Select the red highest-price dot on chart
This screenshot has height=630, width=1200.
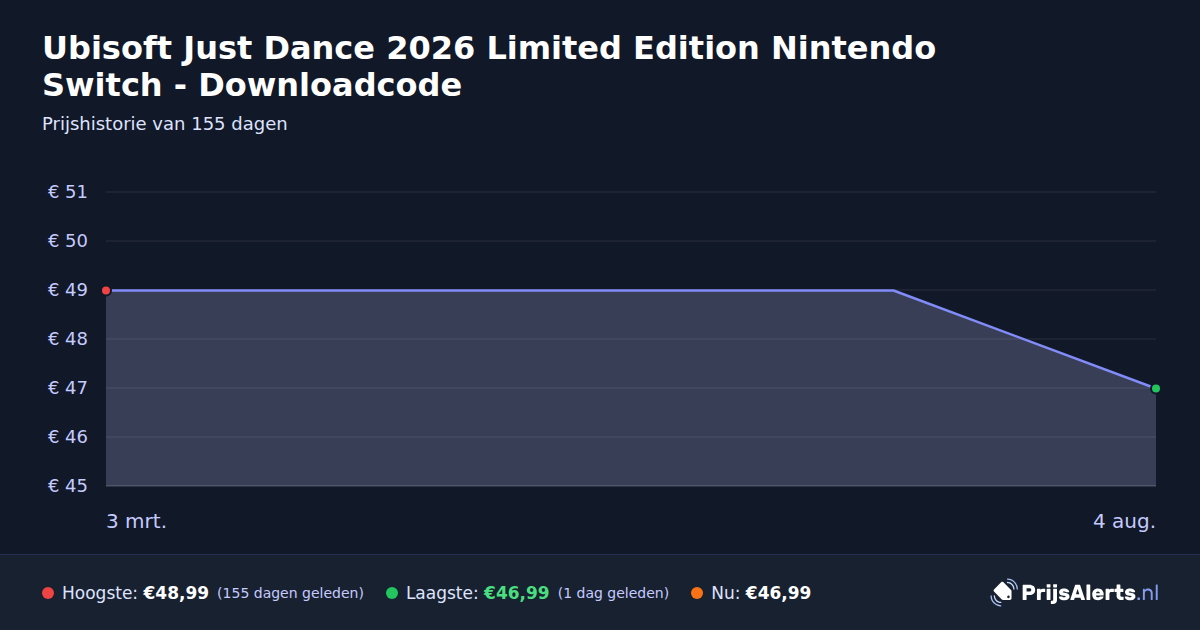point(106,290)
